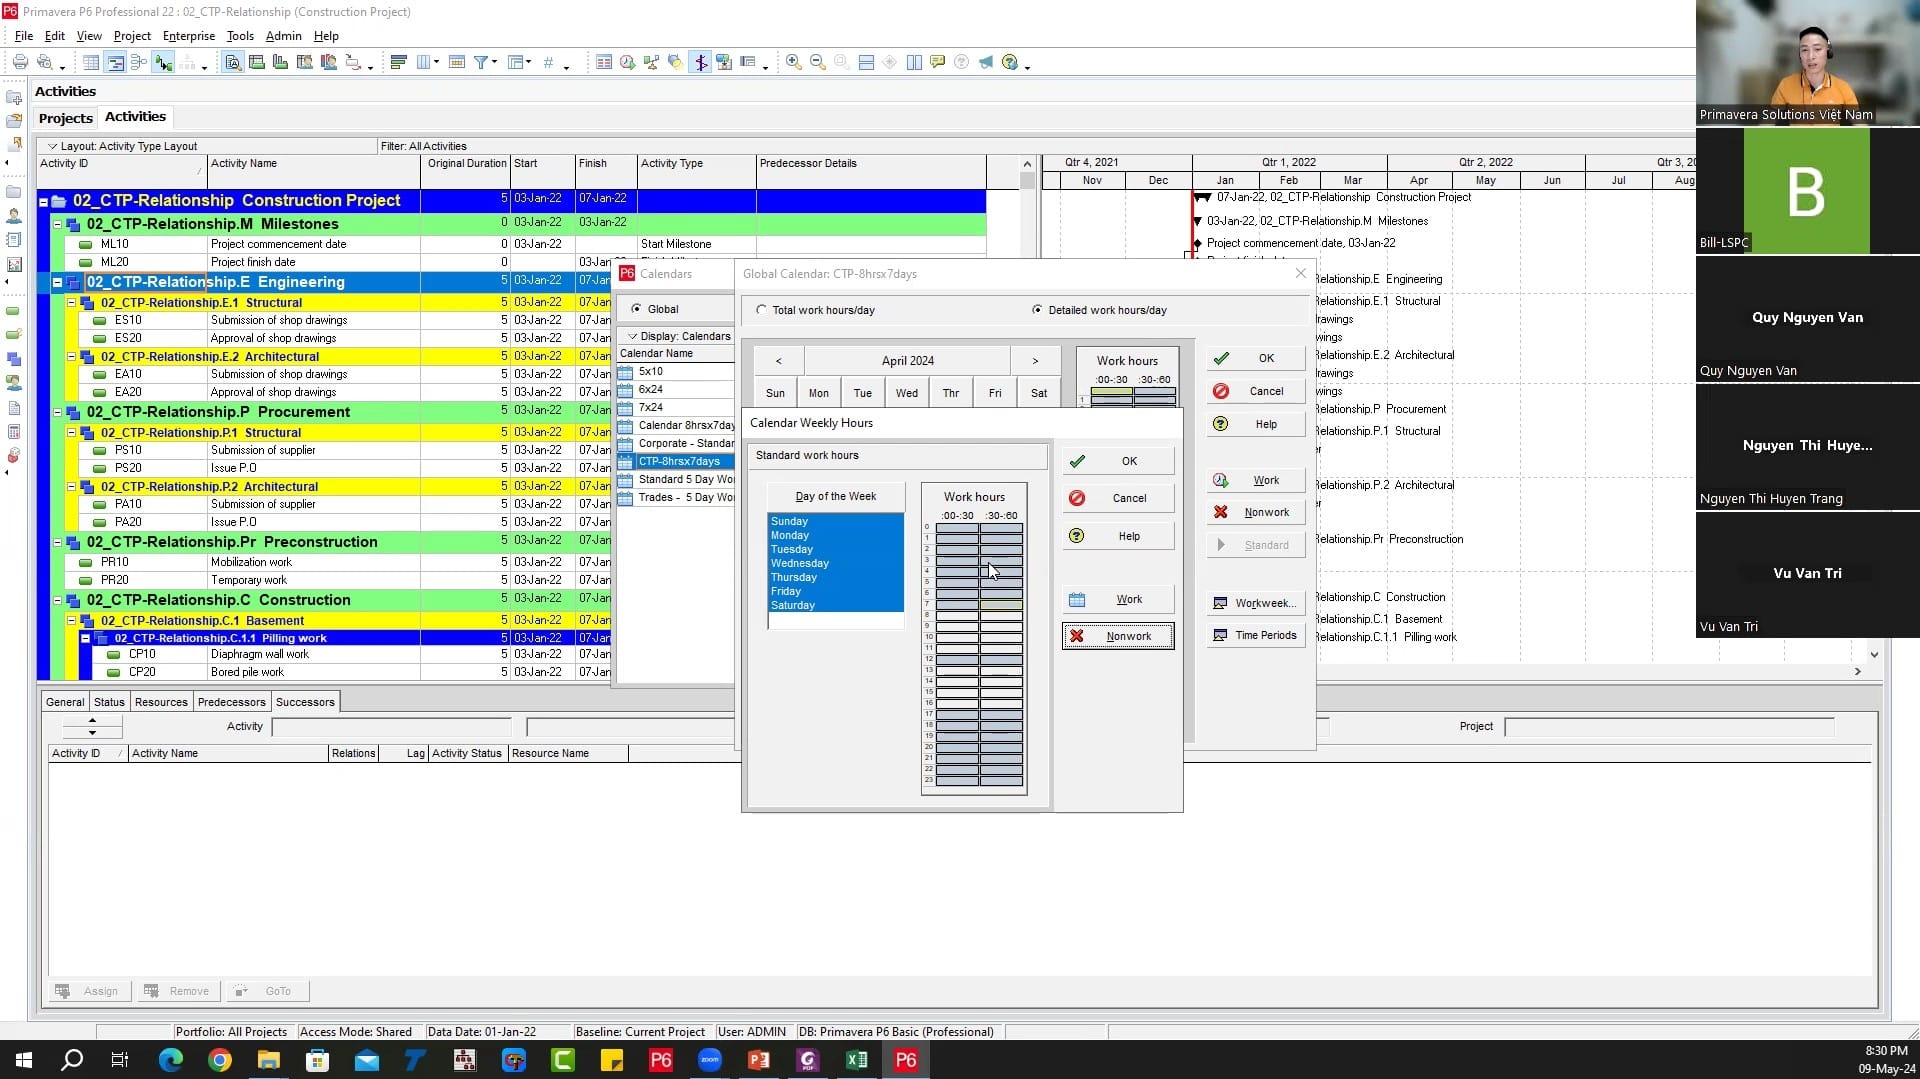Open the Columns dialog from the toolbar
The width and height of the screenshot is (1920, 1079).
(x=424, y=61)
